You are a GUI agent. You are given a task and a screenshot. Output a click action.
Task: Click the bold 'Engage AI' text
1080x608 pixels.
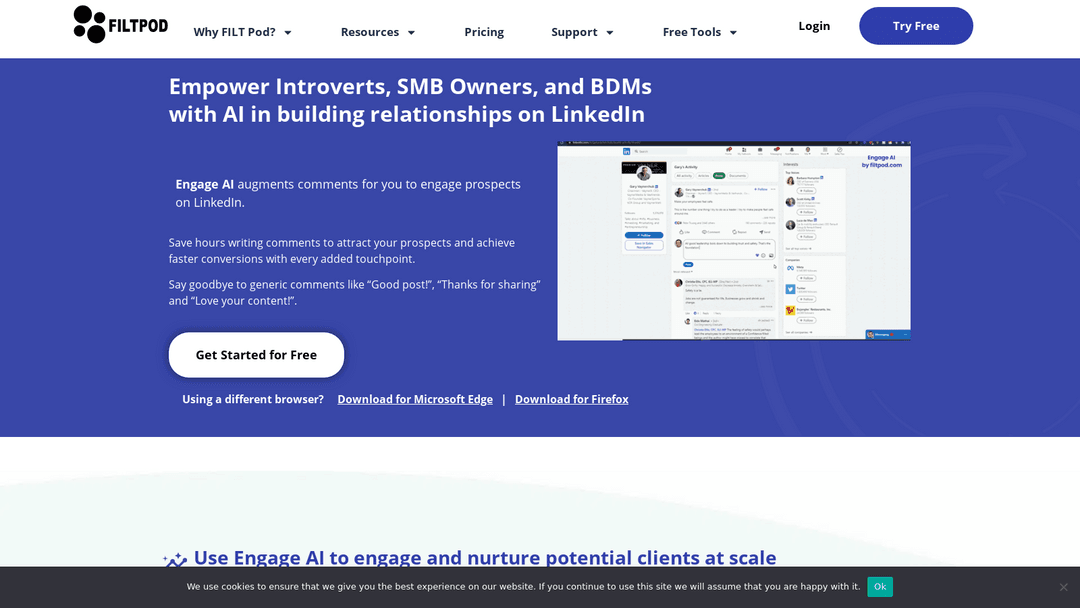205,185
